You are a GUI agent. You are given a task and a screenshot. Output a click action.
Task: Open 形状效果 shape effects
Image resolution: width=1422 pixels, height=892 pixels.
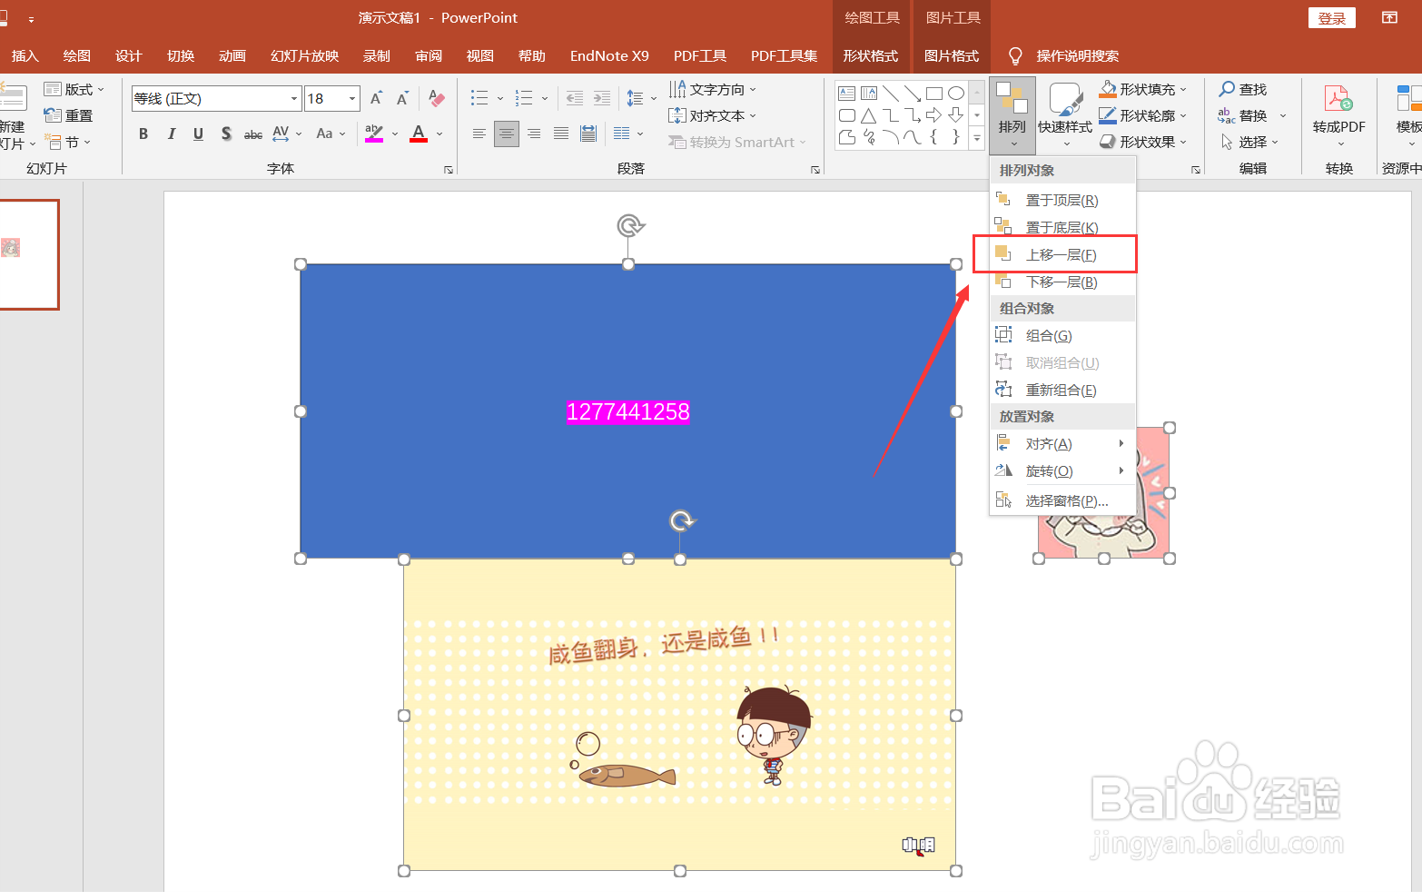[x=1144, y=142]
